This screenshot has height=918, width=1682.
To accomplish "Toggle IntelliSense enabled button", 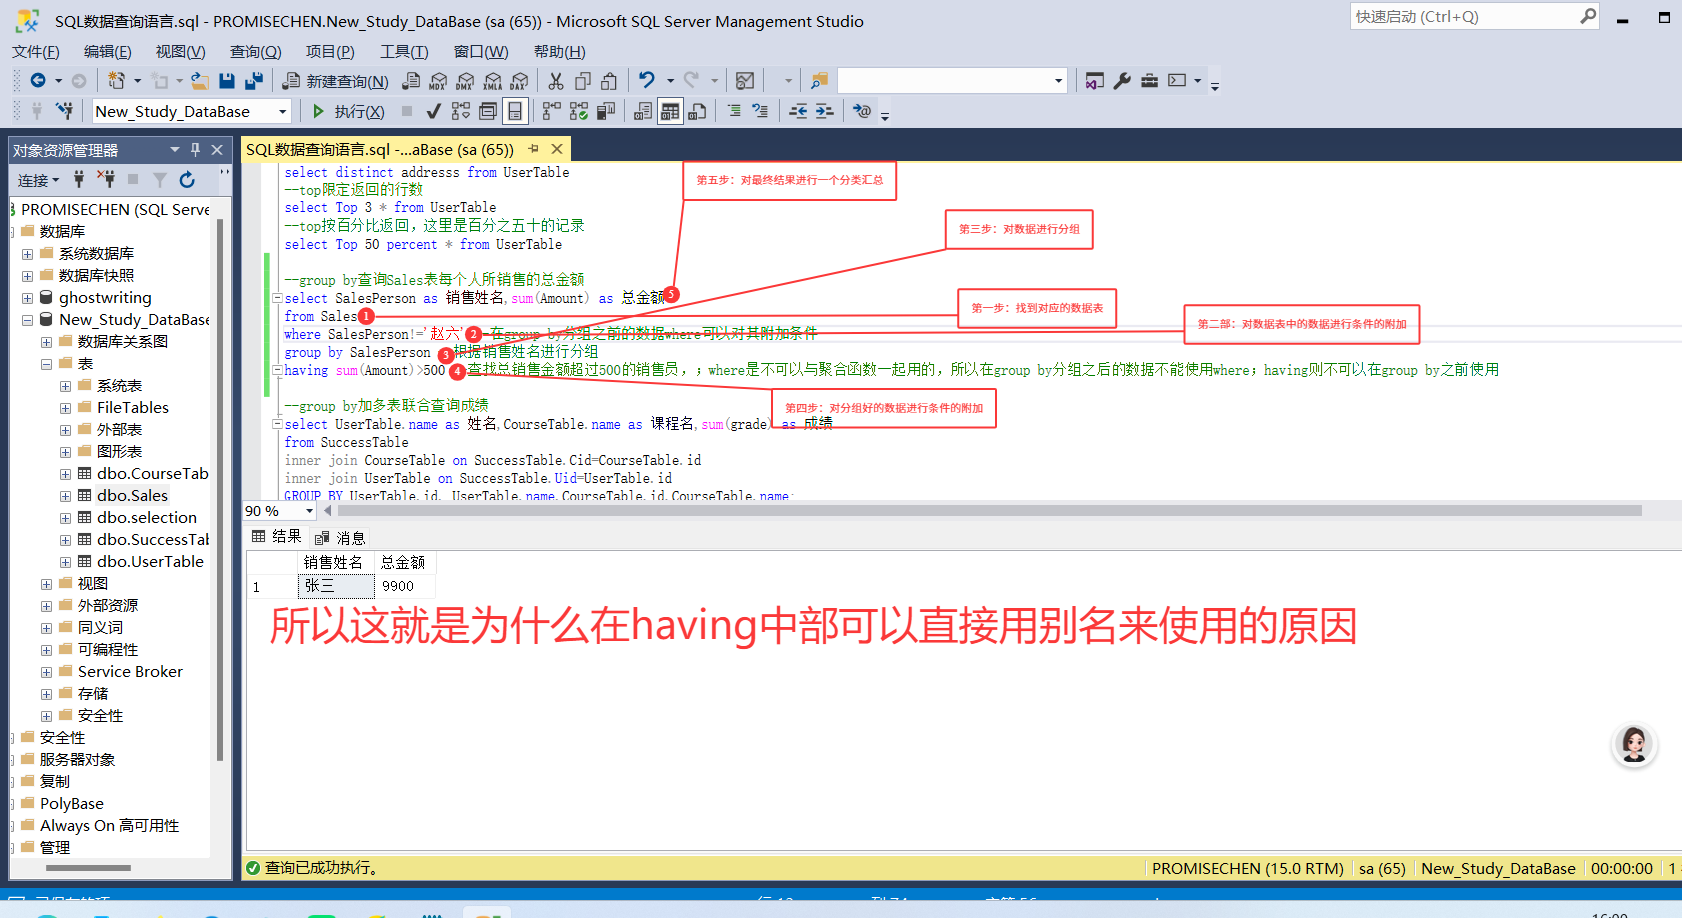I will pyautogui.click(x=515, y=111).
